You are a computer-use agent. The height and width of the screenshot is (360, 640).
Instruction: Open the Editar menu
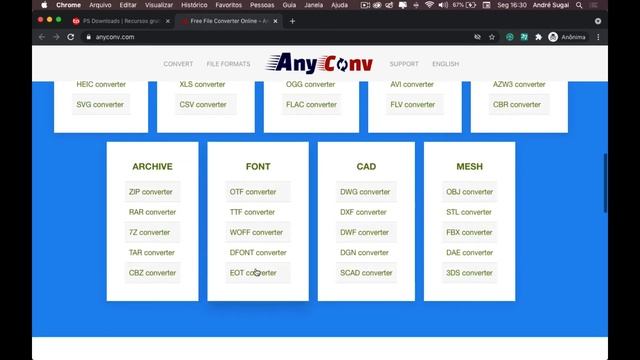coord(128,5)
